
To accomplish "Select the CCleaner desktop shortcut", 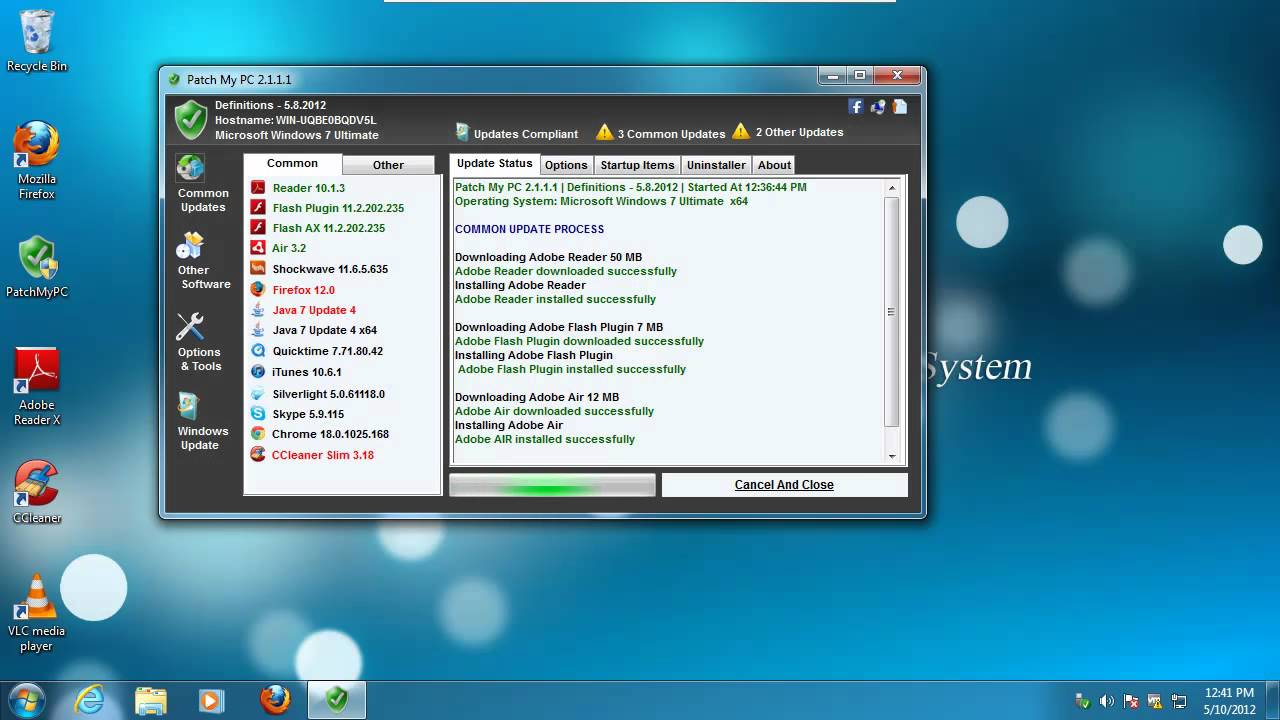I will 37,492.
